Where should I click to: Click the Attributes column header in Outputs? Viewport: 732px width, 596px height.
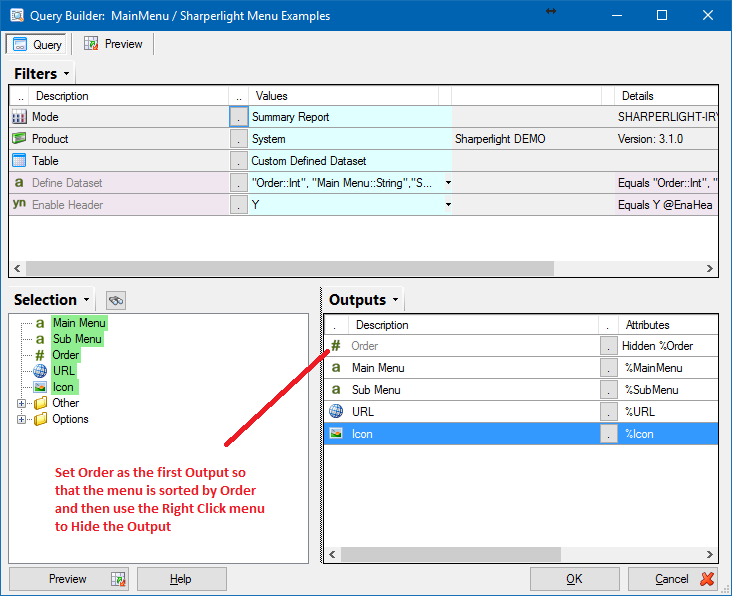(x=668, y=325)
